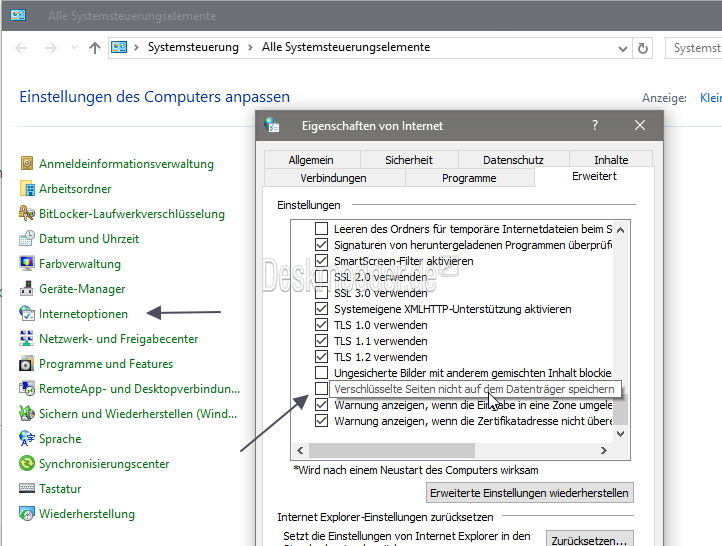Click the Control Panel icon in the window title bar
Image resolution: width=722 pixels, height=546 pixels.
pyautogui.click(x=18, y=15)
